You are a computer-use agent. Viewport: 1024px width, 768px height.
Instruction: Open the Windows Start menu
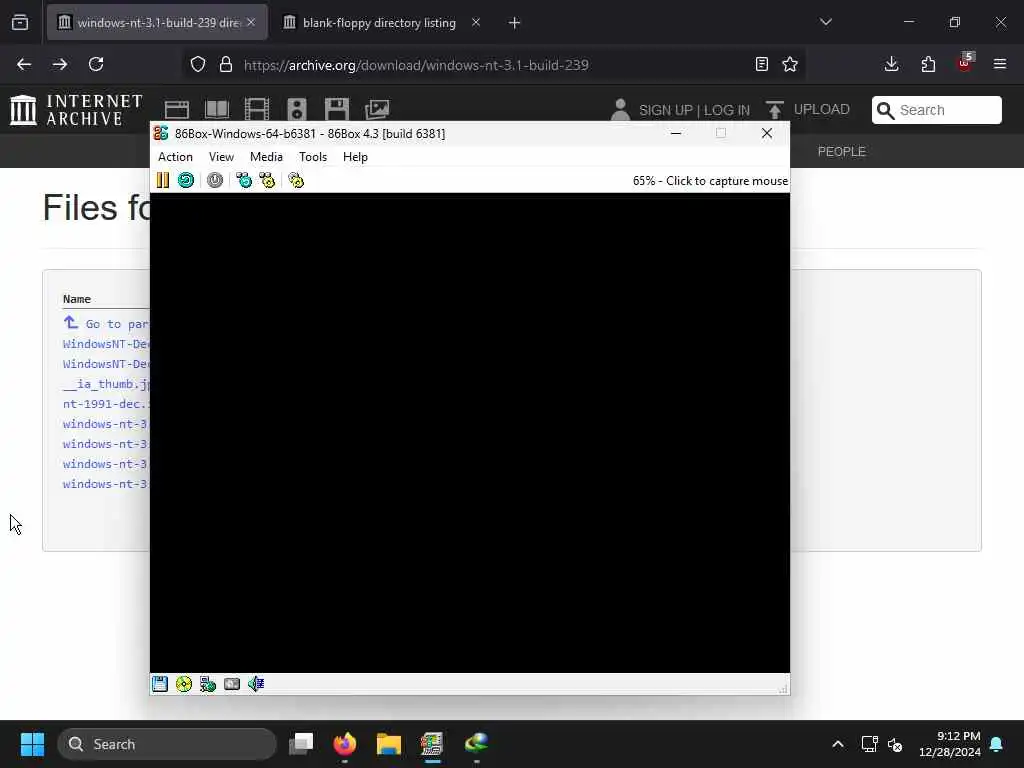click(32, 744)
